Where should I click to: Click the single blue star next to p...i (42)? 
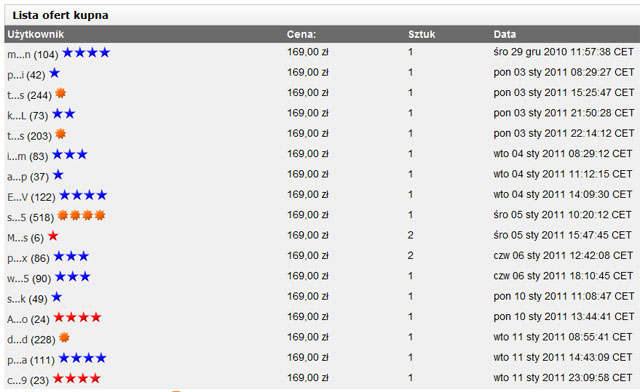[54, 73]
